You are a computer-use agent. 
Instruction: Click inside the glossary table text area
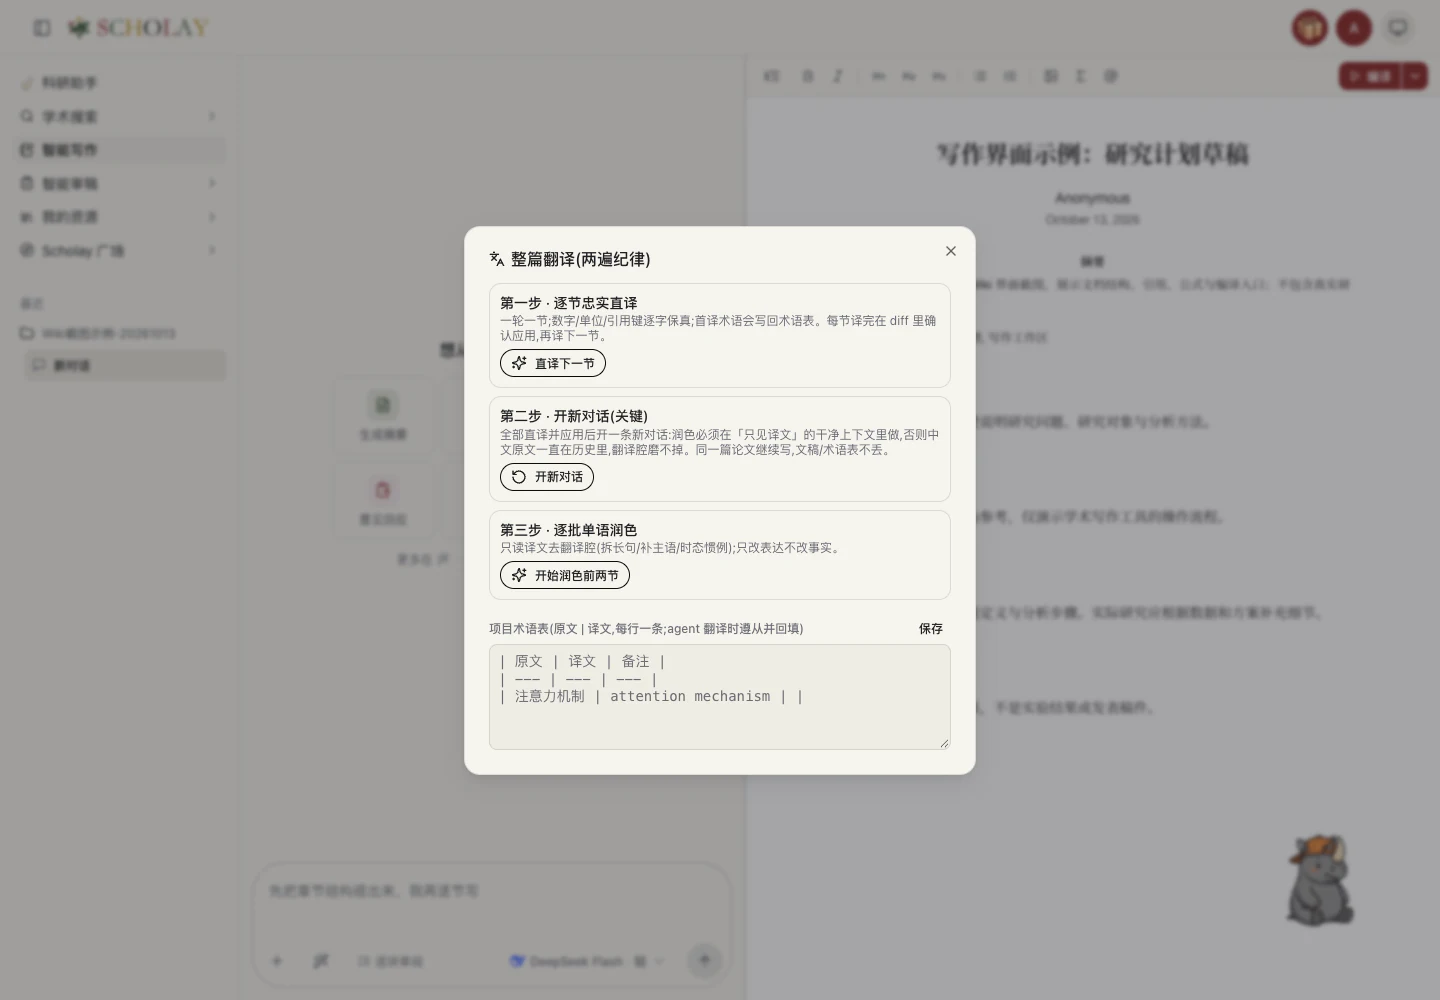tap(720, 697)
